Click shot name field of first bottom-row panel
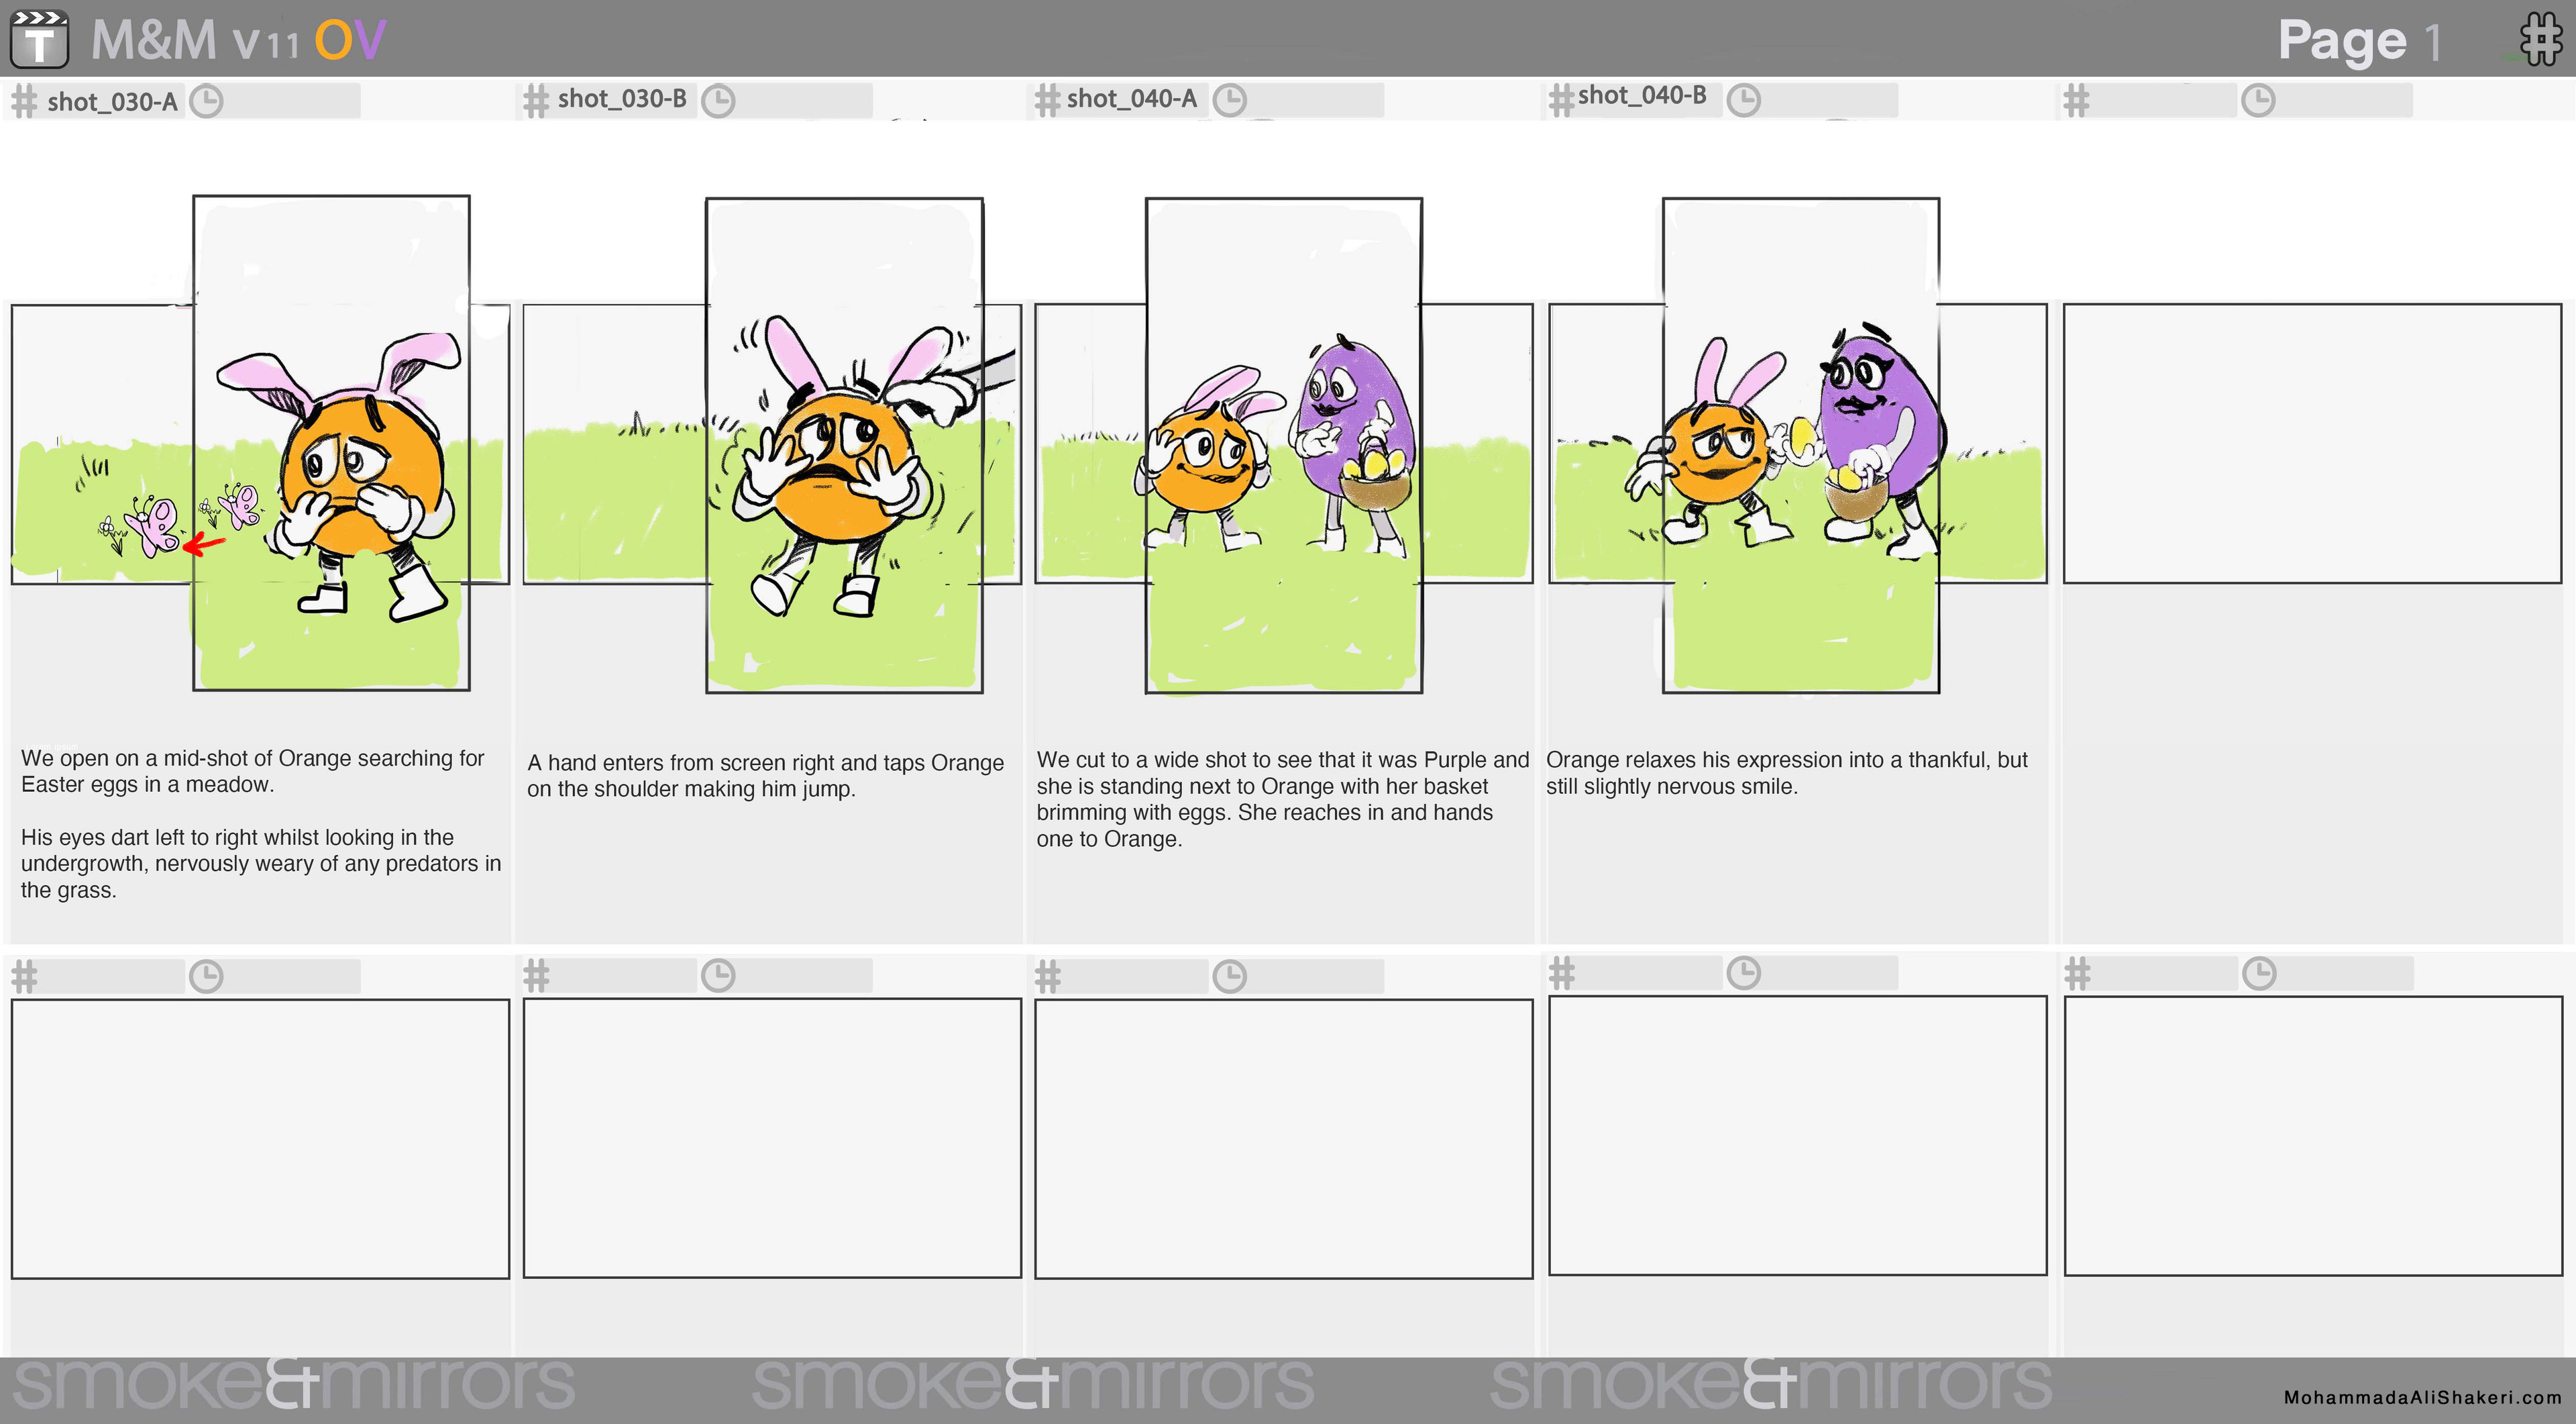Image resolution: width=2576 pixels, height=1424 pixels. tap(112, 976)
